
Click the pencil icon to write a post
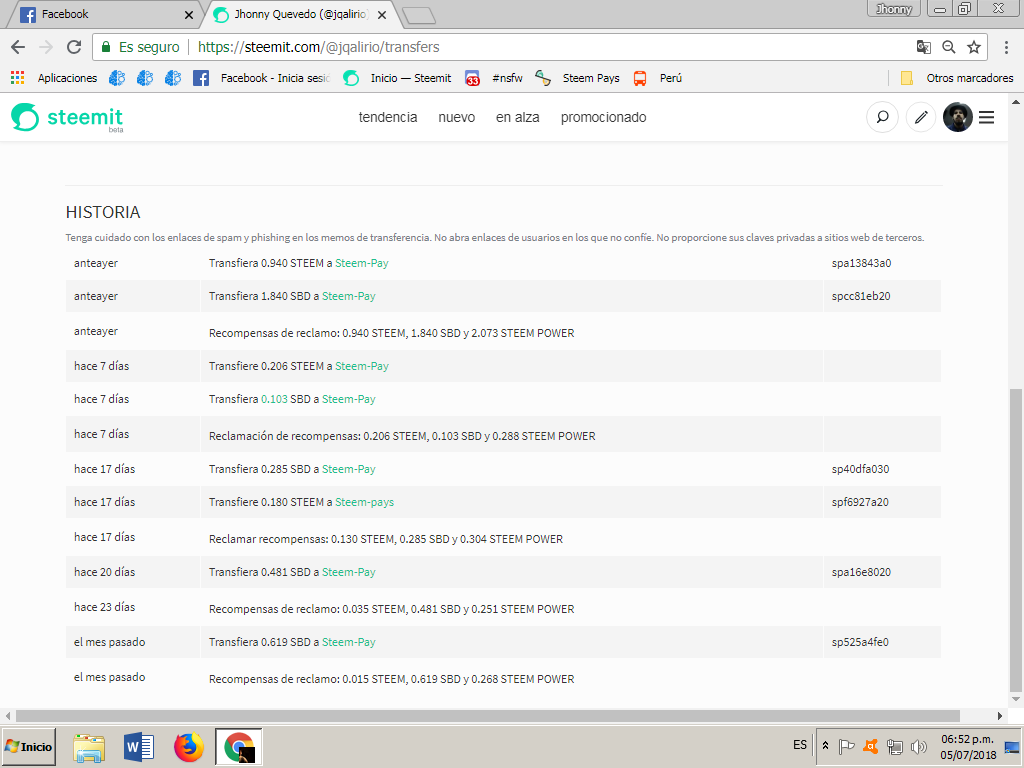click(x=921, y=118)
